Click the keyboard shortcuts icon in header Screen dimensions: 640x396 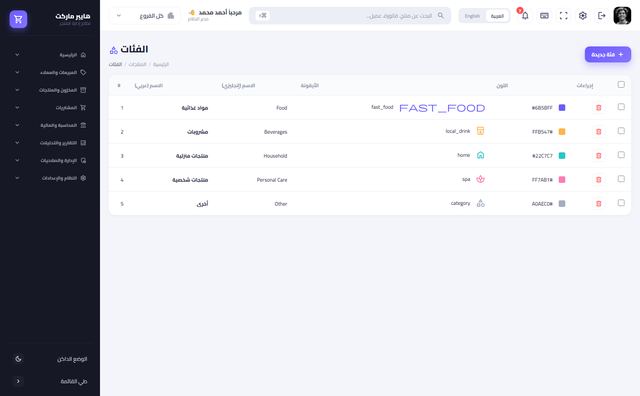point(544,16)
